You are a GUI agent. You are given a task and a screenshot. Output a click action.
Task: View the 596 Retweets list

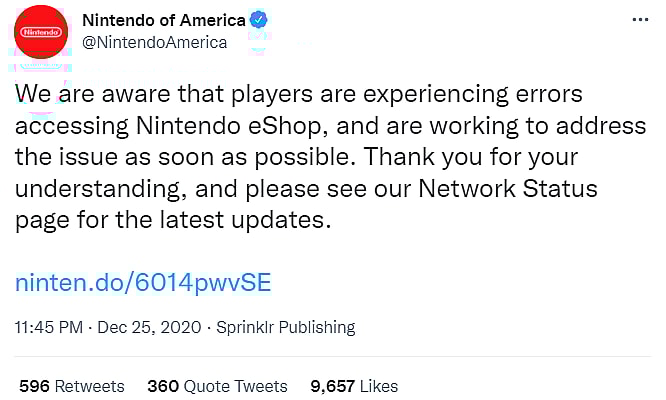click(72, 386)
